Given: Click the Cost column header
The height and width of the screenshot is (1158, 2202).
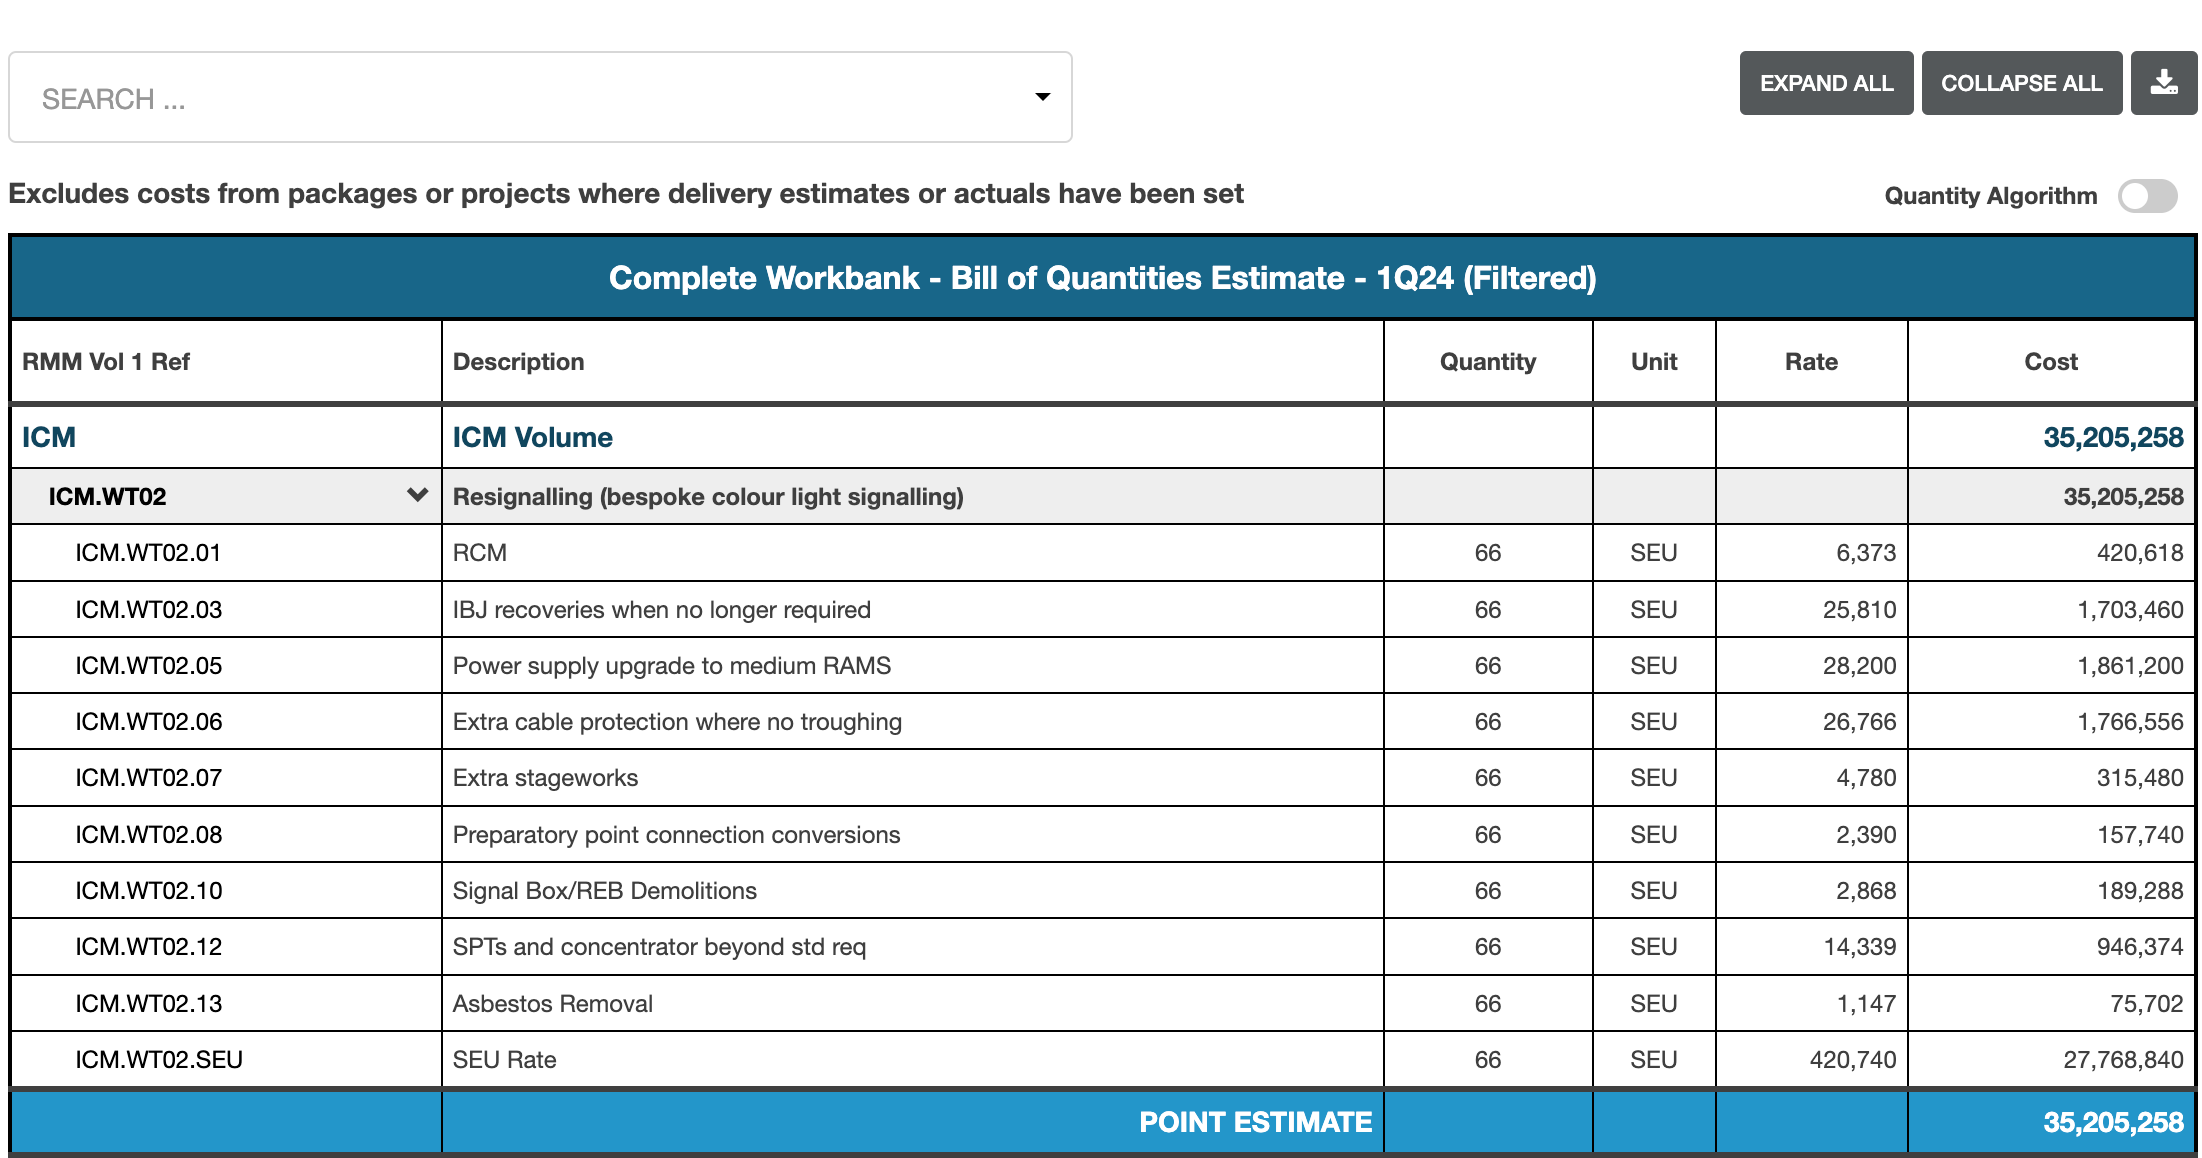Looking at the screenshot, I should point(2050,362).
